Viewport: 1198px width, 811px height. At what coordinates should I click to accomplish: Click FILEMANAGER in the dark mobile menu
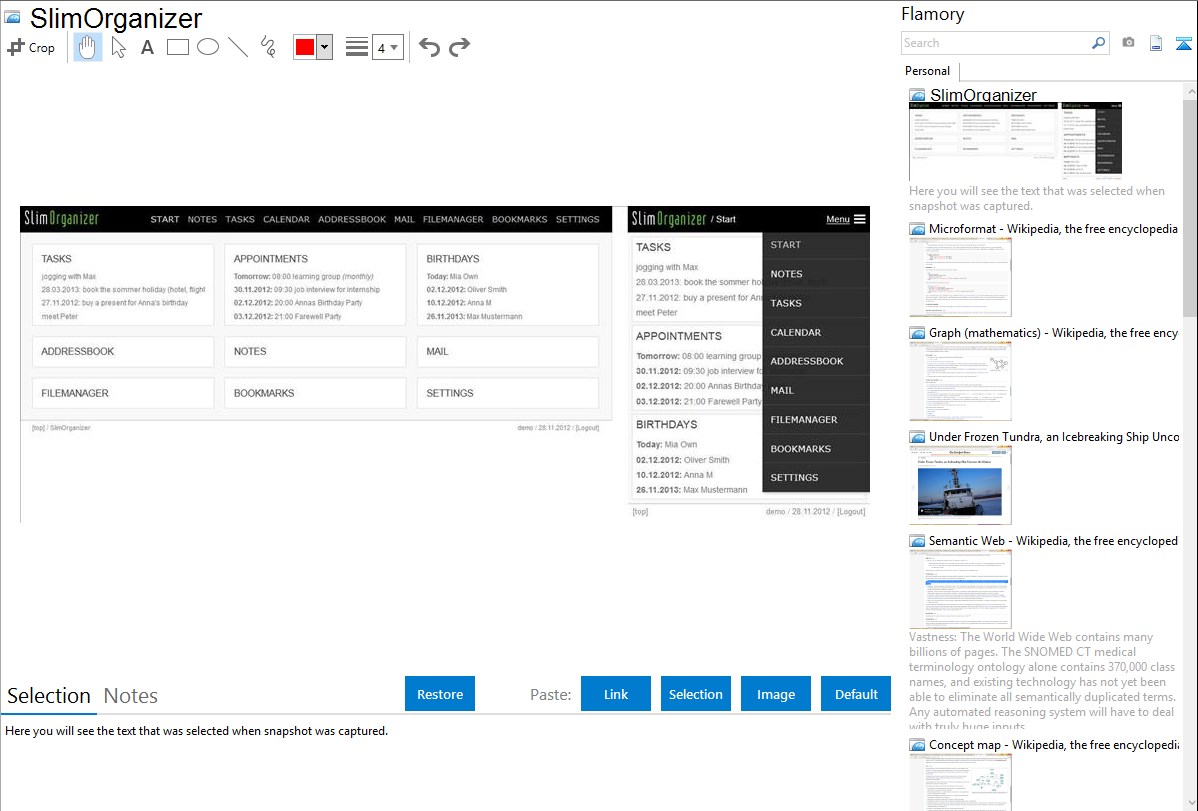pos(804,420)
